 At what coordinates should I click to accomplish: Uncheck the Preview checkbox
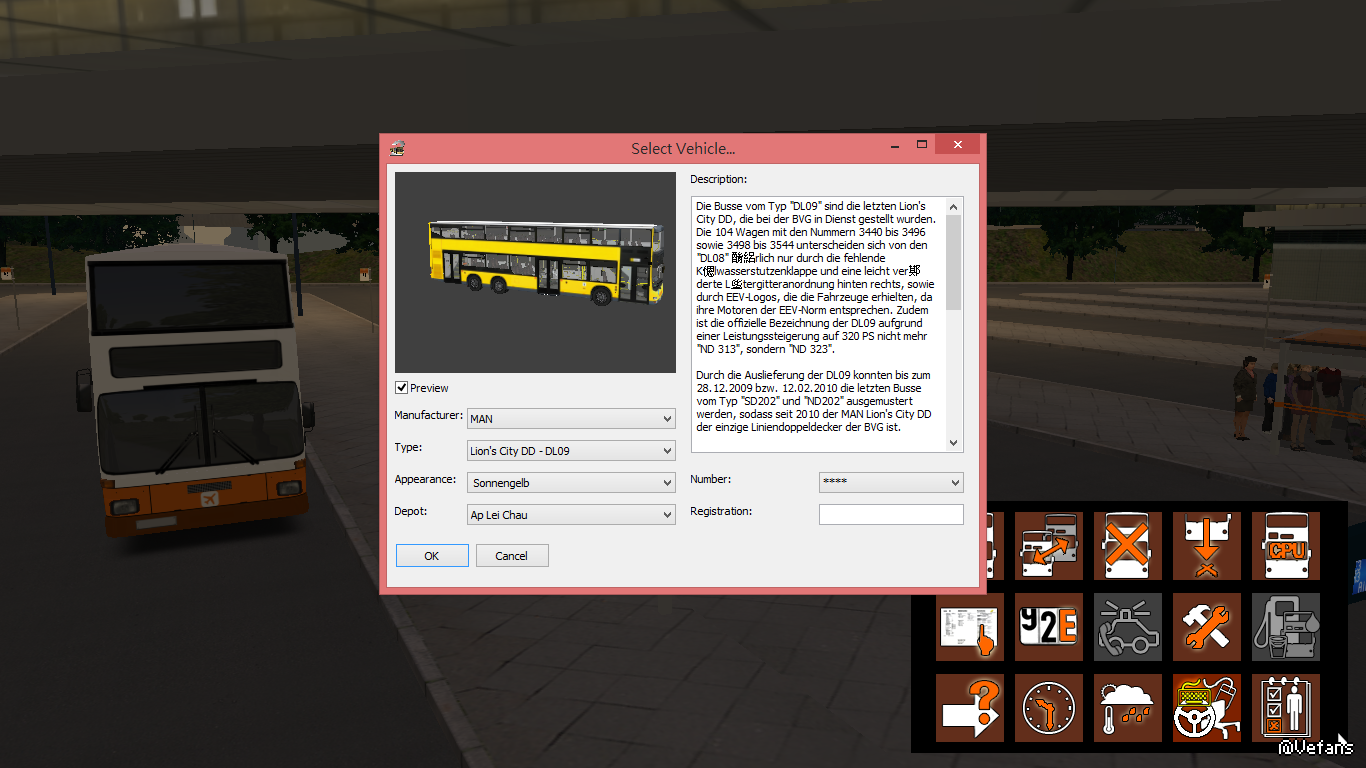click(x=402, y=388)
